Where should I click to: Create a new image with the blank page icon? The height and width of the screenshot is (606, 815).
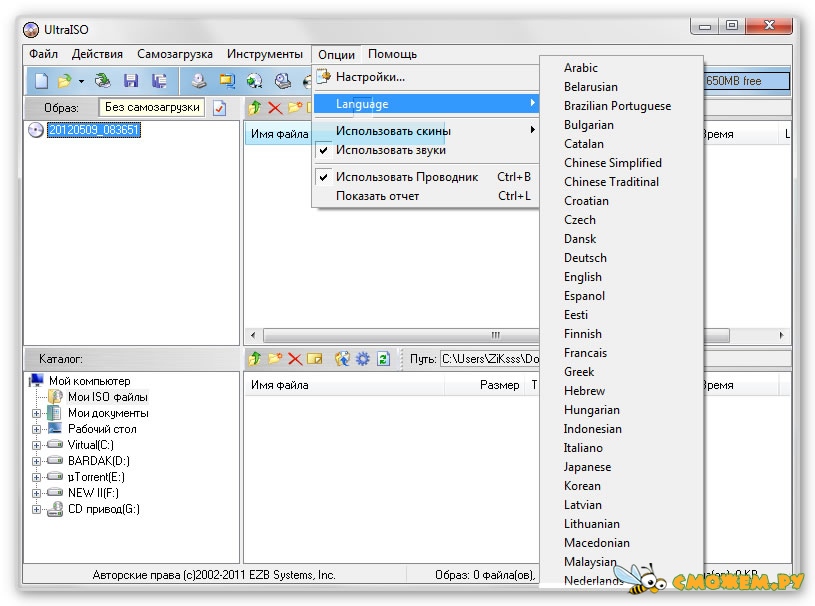(41, 81)
